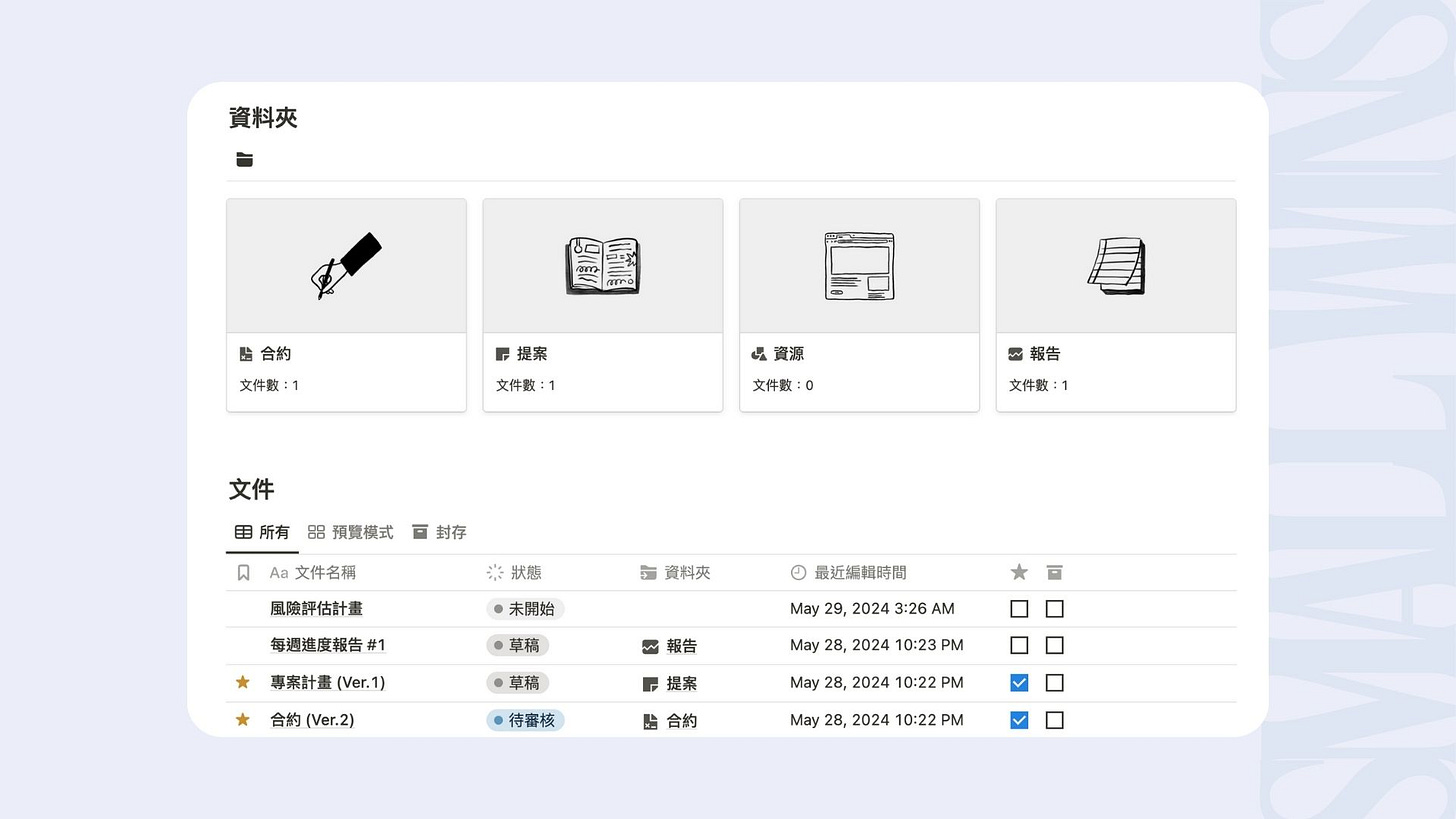
Task: Click the 狀態 column header
Action: point(514,573)
